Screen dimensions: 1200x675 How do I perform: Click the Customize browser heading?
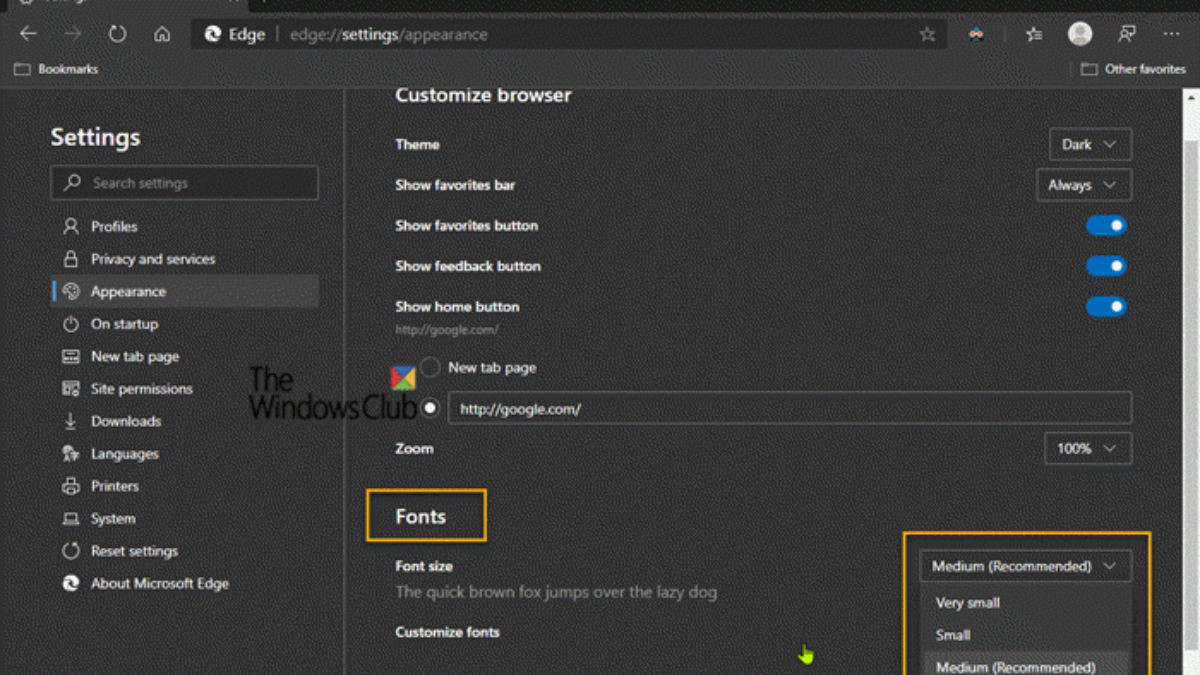click(483, 96)
